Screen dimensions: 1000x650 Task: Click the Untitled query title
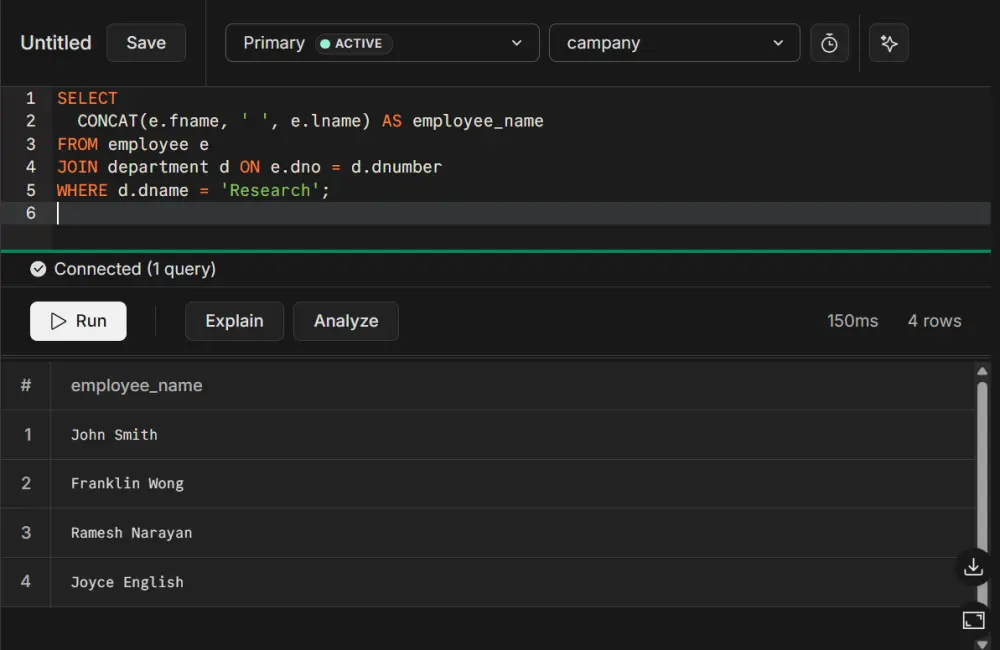[x=55, y=43]
